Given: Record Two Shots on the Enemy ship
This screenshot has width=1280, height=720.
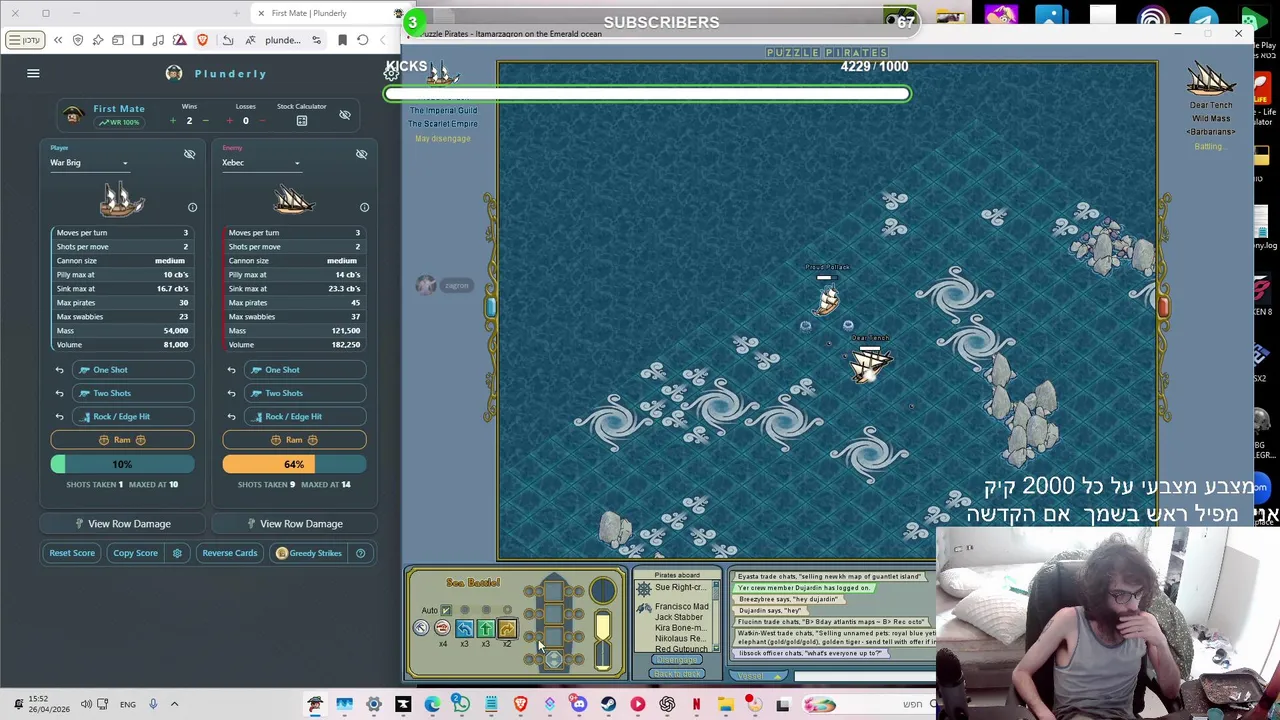Looking at the screenshot, I should (x=306, y=393).
